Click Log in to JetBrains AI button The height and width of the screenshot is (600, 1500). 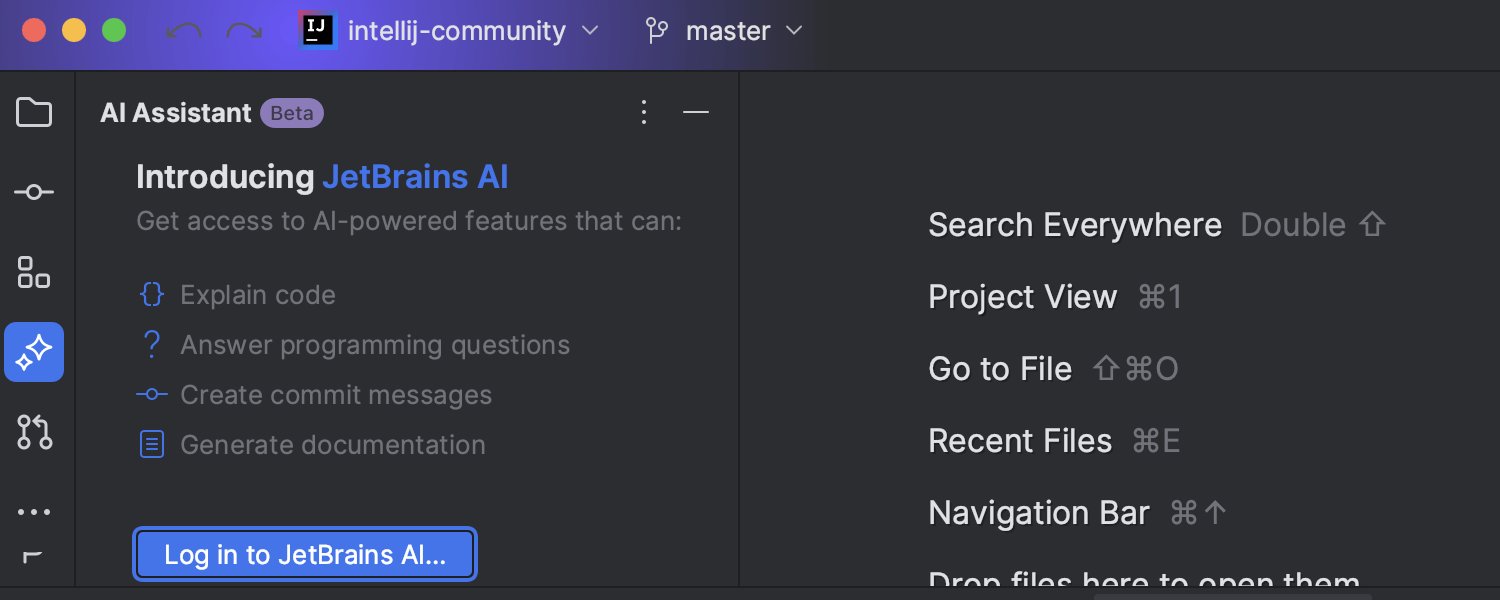coord(304,554)
